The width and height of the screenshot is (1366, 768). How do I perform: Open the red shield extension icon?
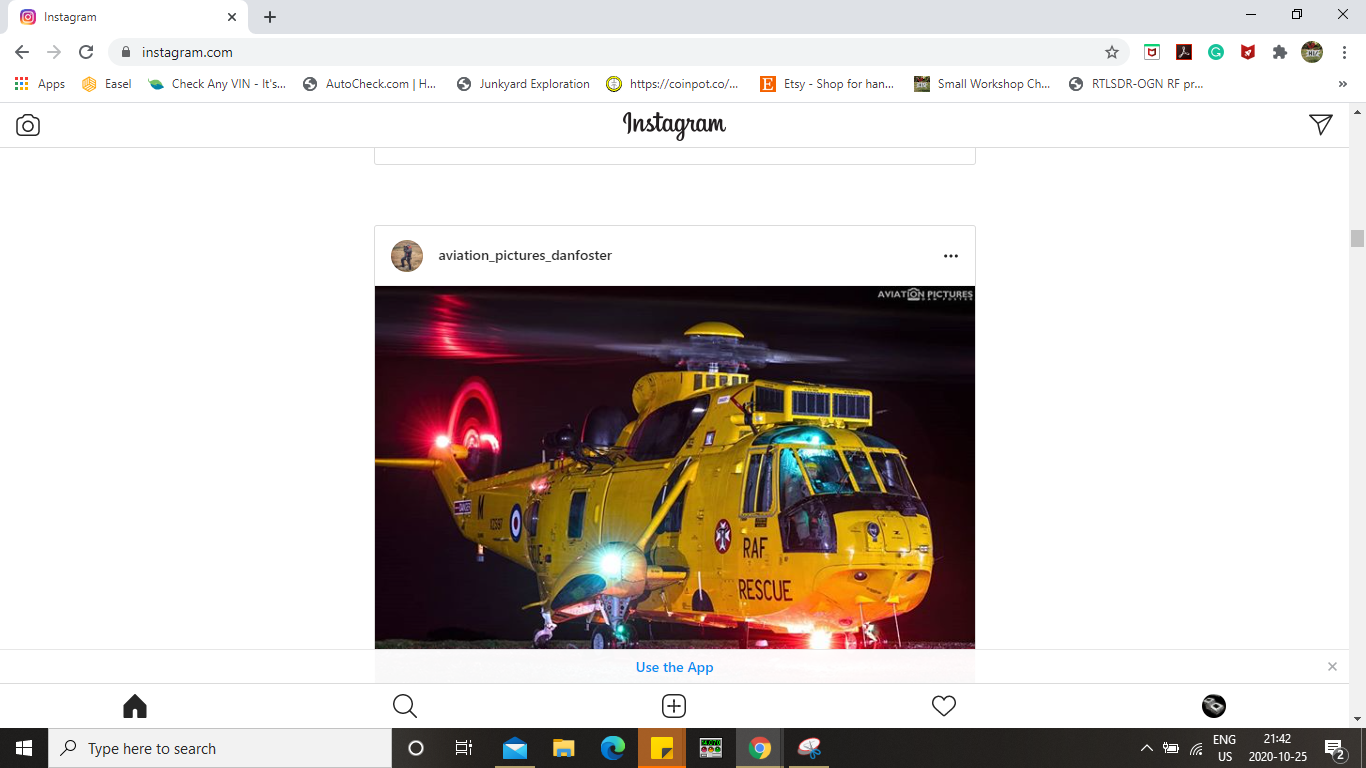point(1248,52)
